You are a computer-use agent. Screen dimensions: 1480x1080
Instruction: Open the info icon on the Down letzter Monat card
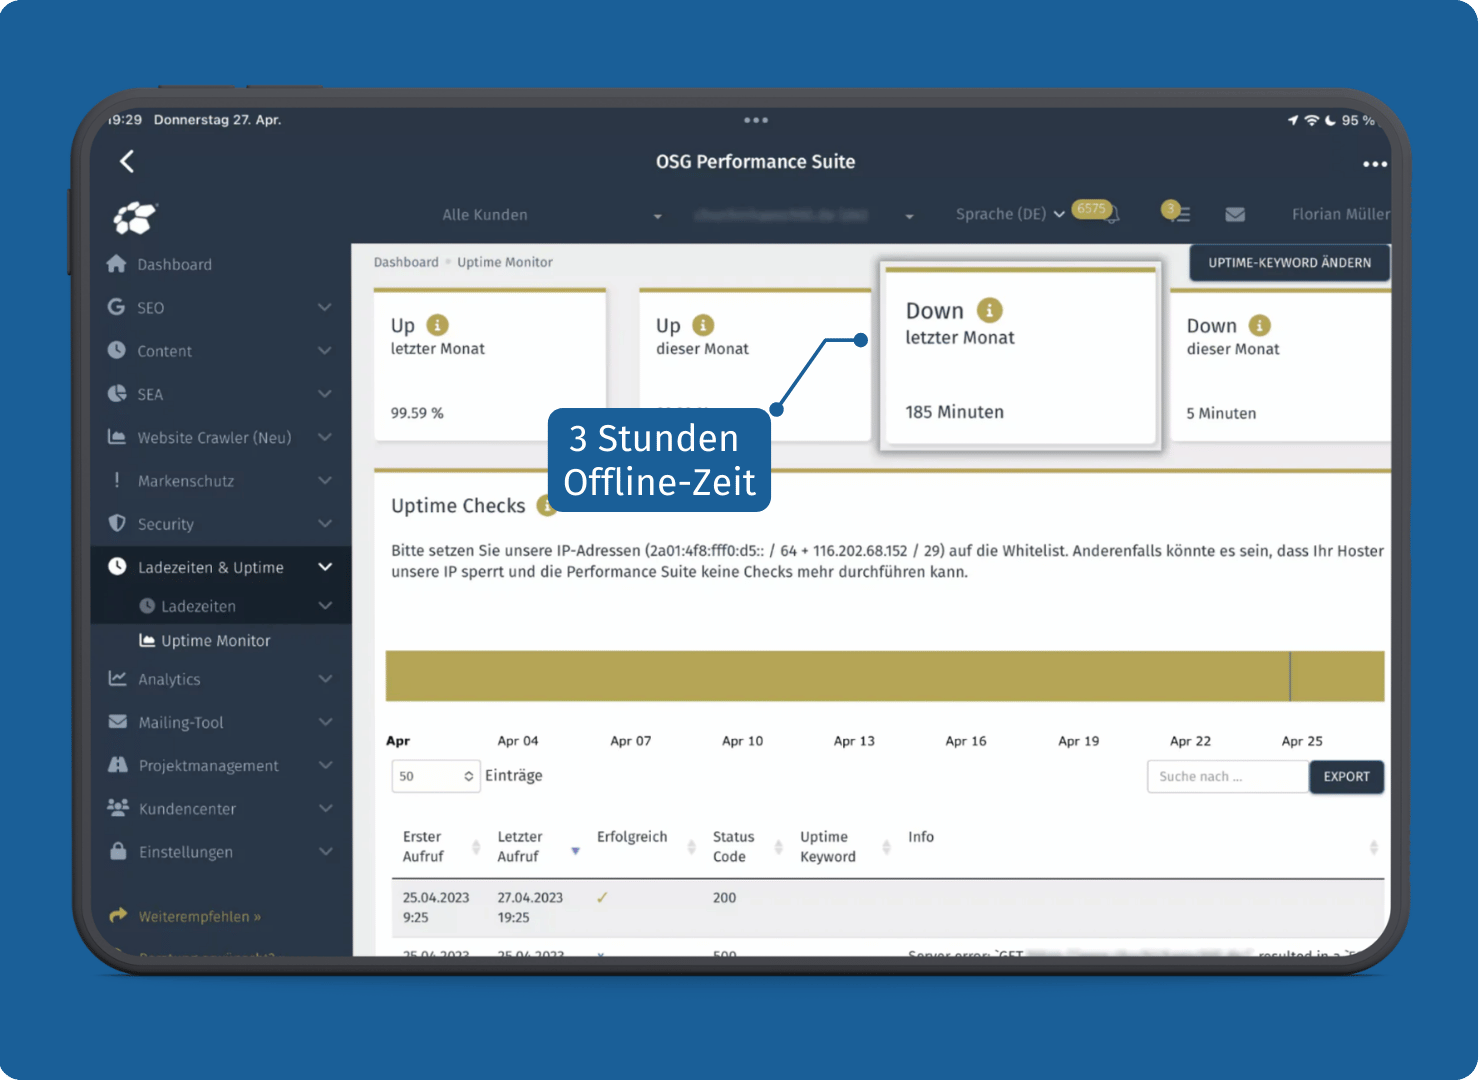(x=990, y=310)
